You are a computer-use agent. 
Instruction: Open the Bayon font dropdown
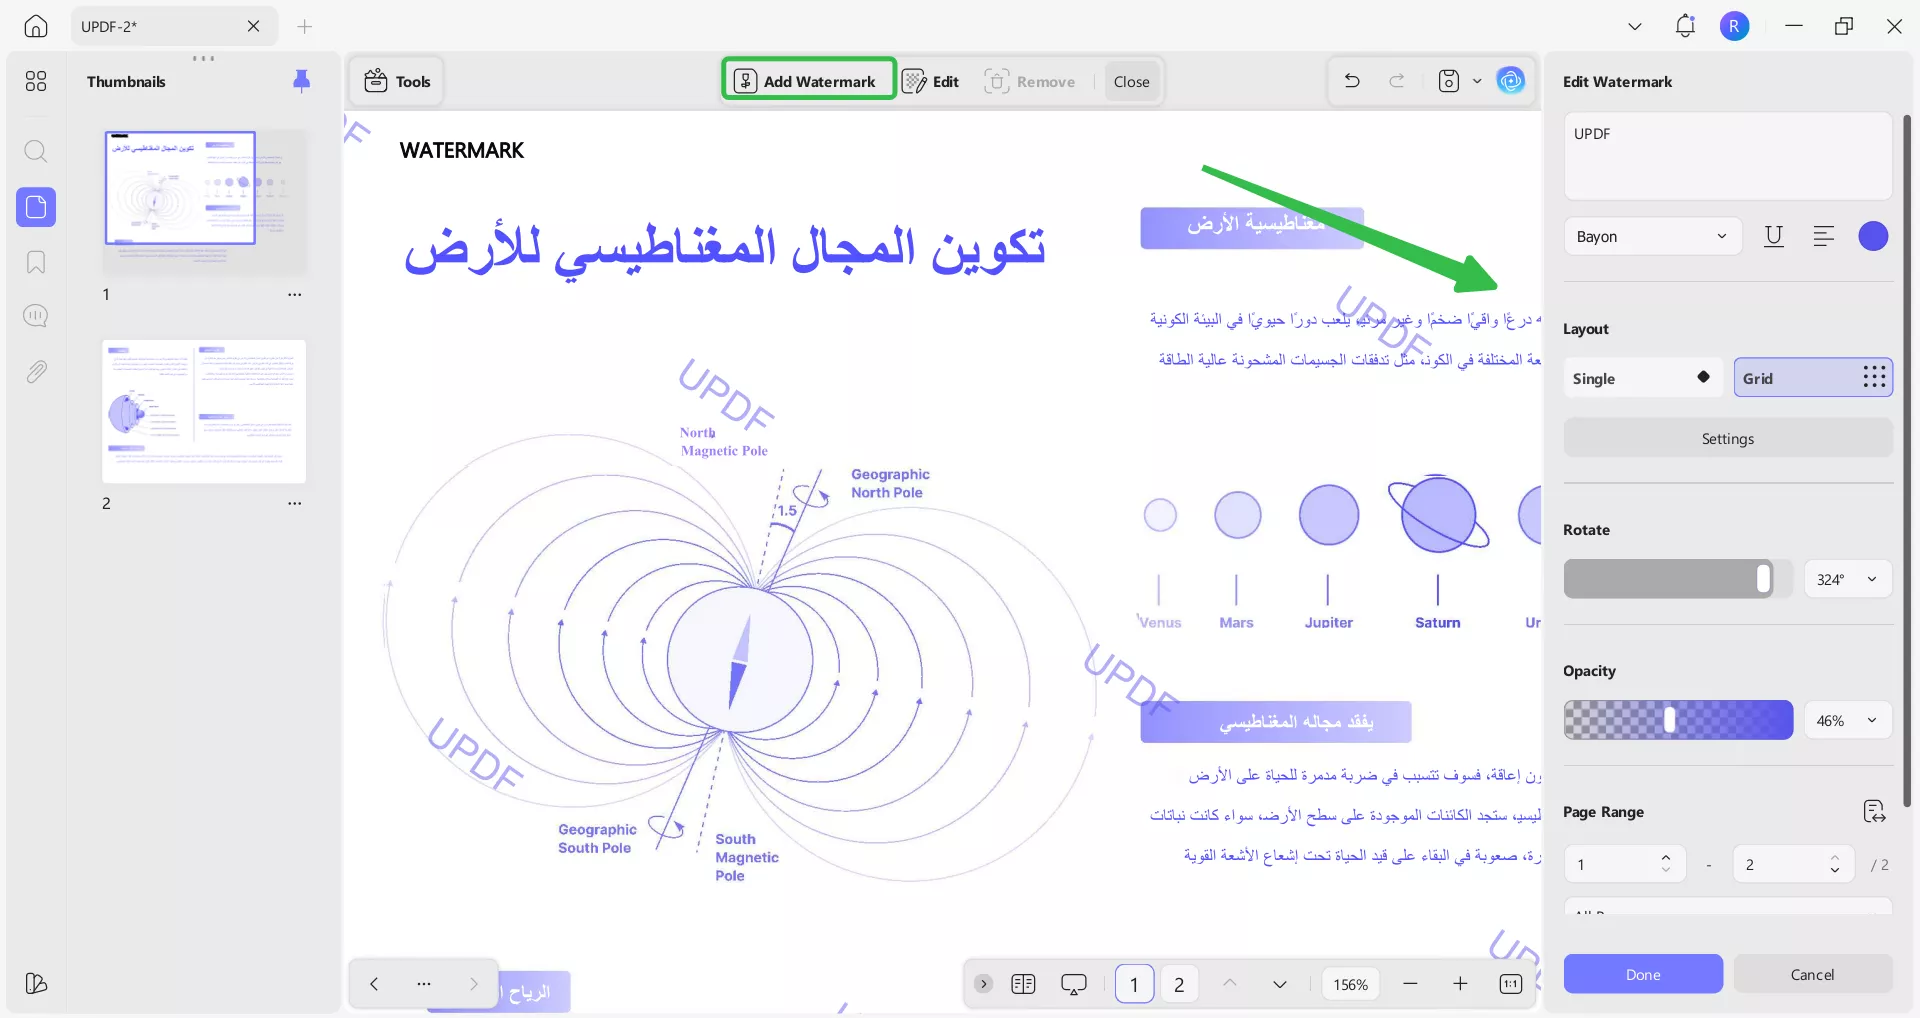click(1652, 237)
